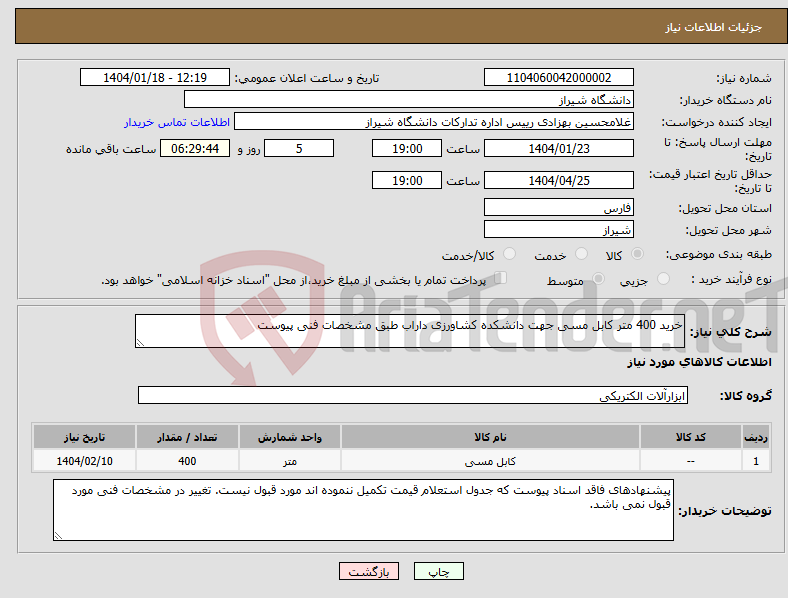Click the شماره نیاز label
Image resolution: width=788 pixels, height=598 pixels.
point(744,78)
